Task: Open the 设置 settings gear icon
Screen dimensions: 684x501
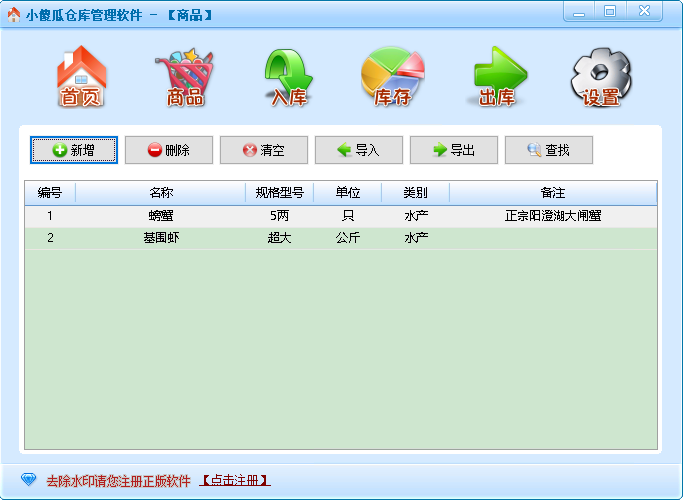Action: tap(601, 77)
